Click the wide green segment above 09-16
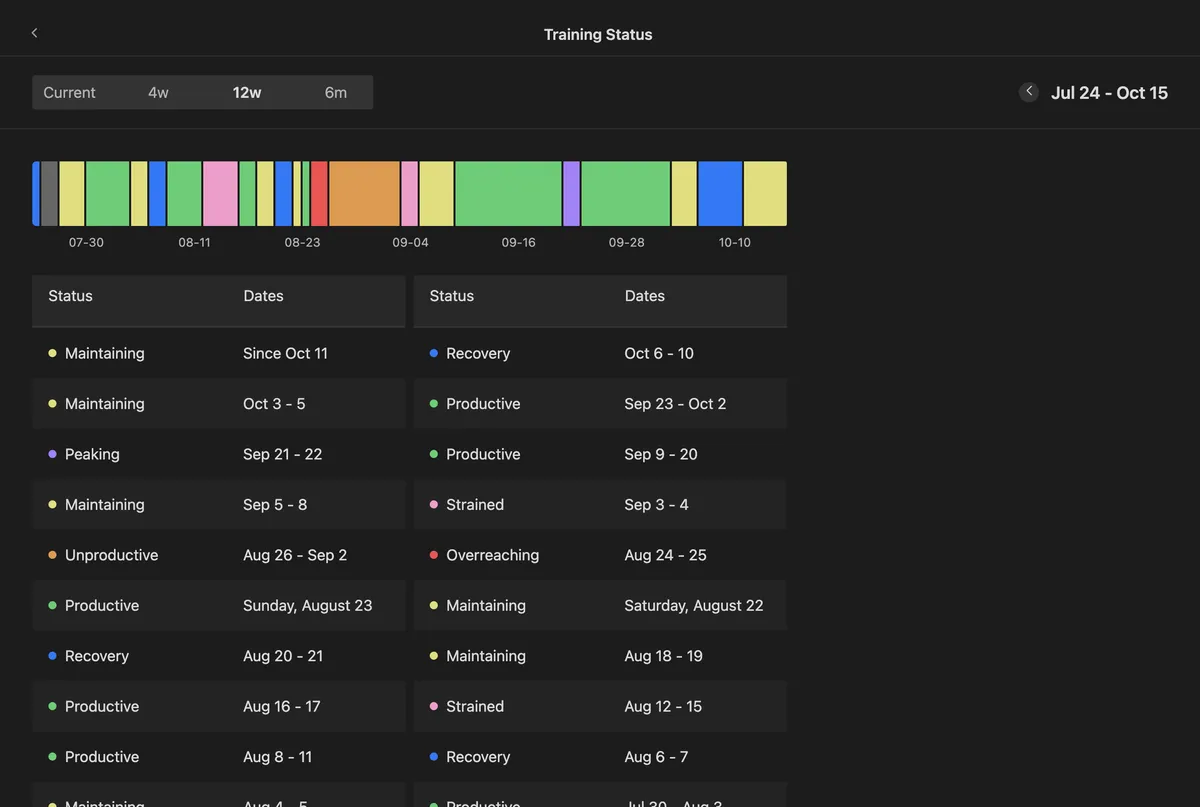The width and height of the screenshot is (1200, 807). tap(508, 193)
